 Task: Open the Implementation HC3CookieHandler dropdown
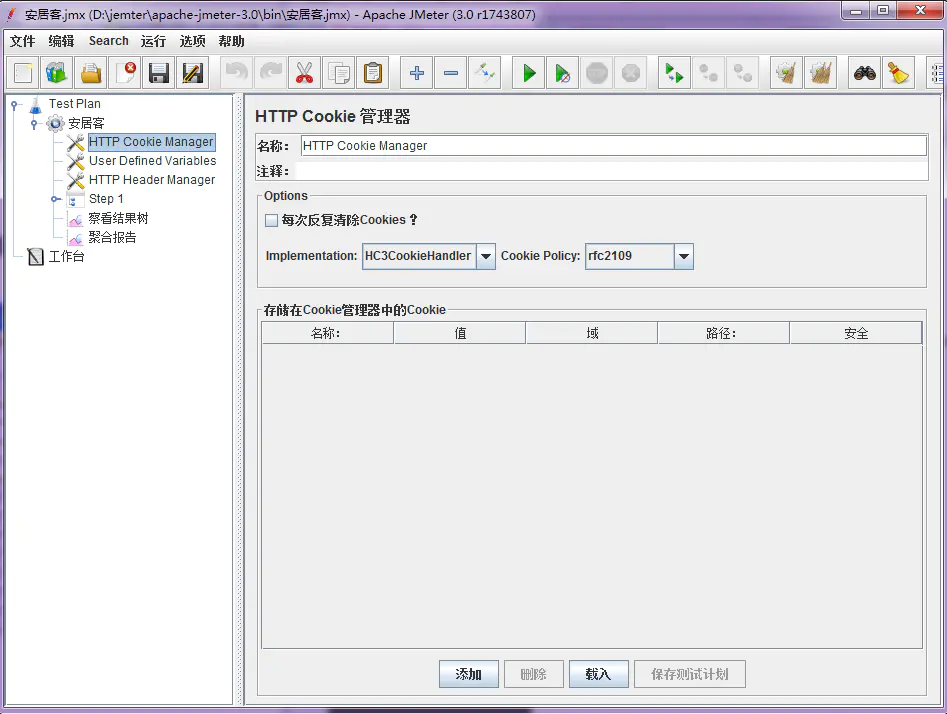pos(486,256)
